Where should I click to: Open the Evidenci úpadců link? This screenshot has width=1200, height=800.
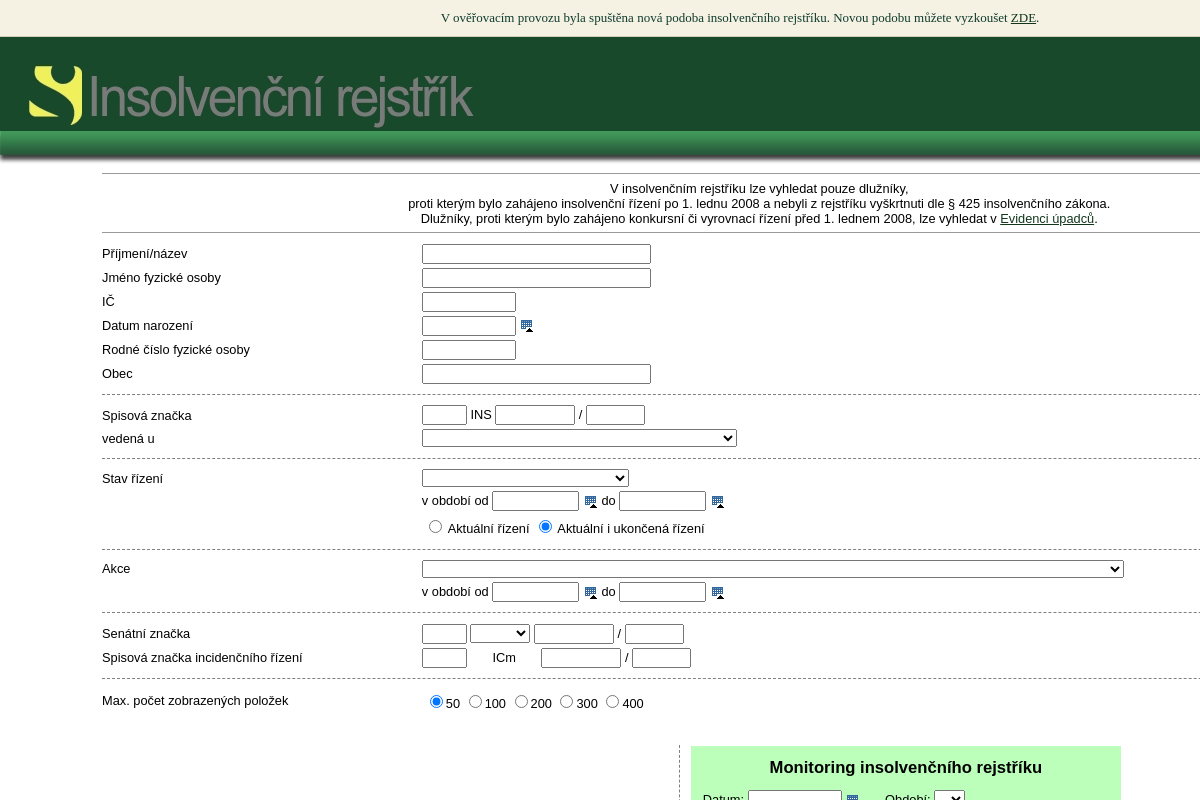(1046, 219)
